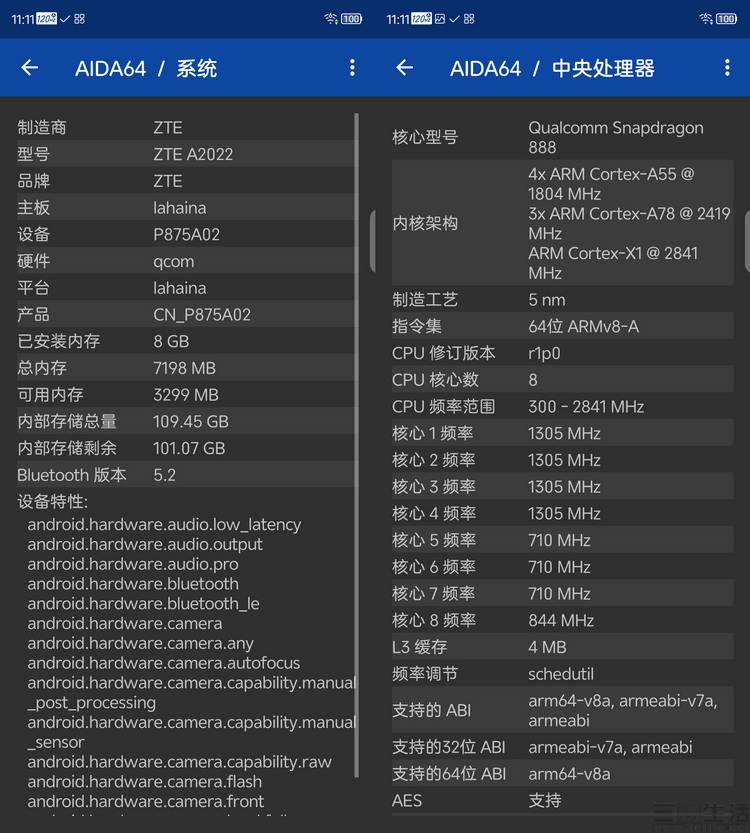Select the 频率调节 schedutil row
This screenshot has height=833, width=750.
click(x=562, y=674)
